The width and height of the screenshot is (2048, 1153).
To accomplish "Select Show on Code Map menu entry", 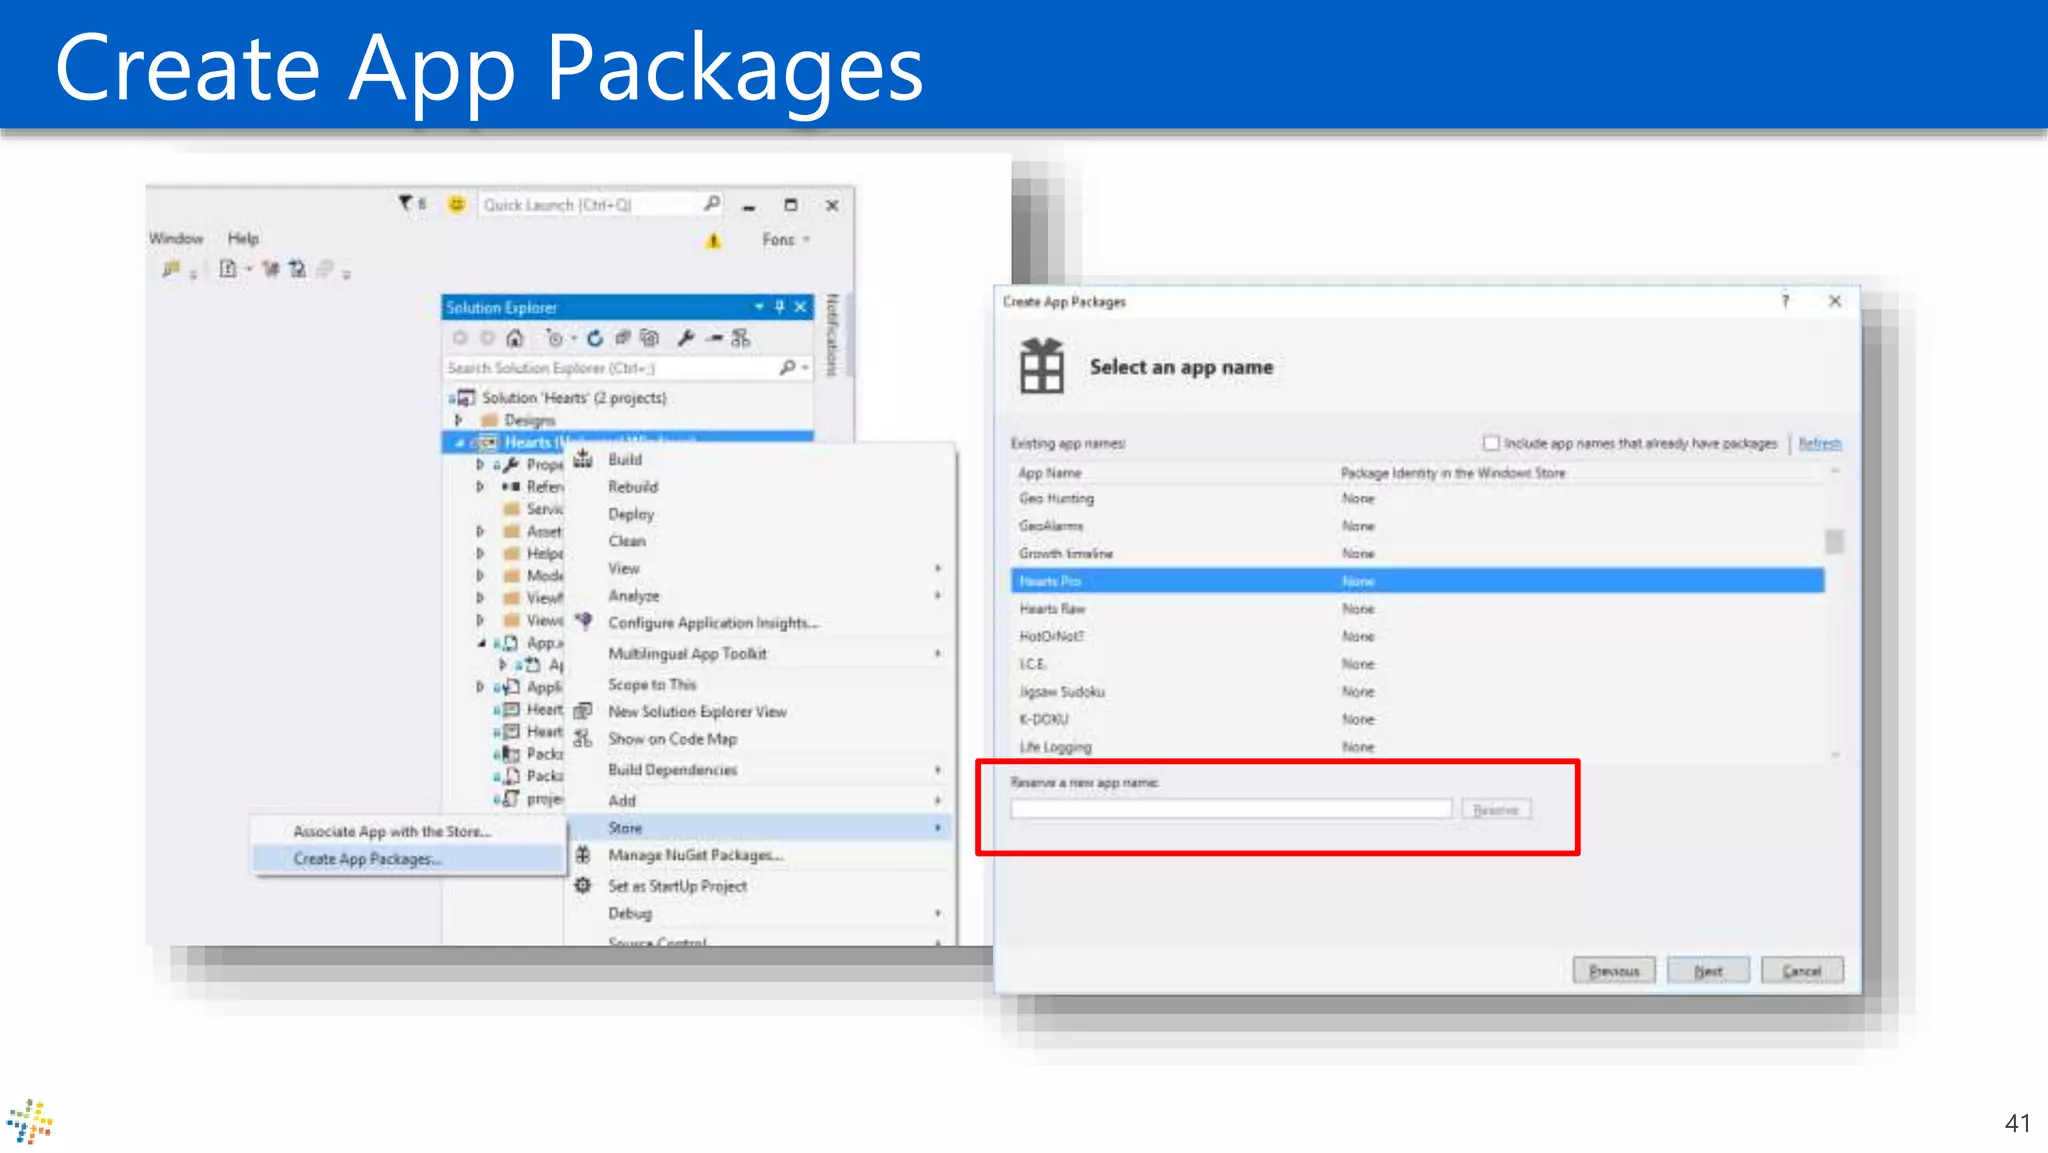I will click(673, 739).
